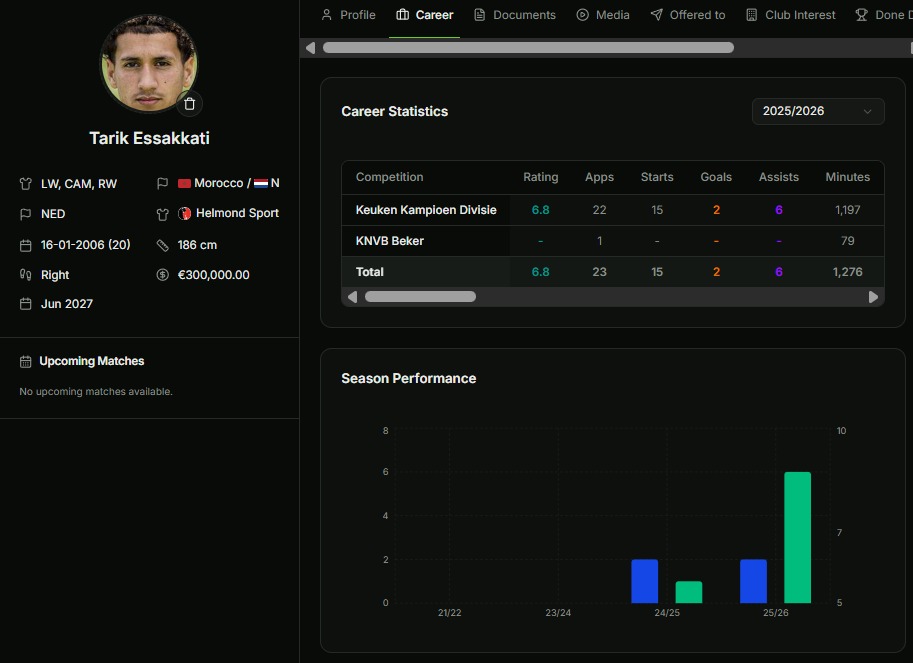Click the shirt icon beside LW, CAM, RW
913x663 pixels.
tap(26, 184)
